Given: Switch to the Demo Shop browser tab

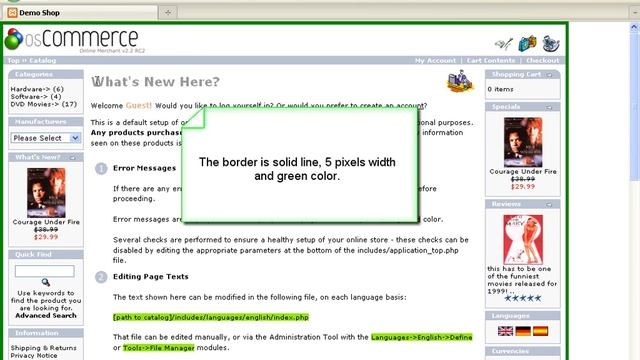Looking at the screenshot, I should tap(80, 13).
